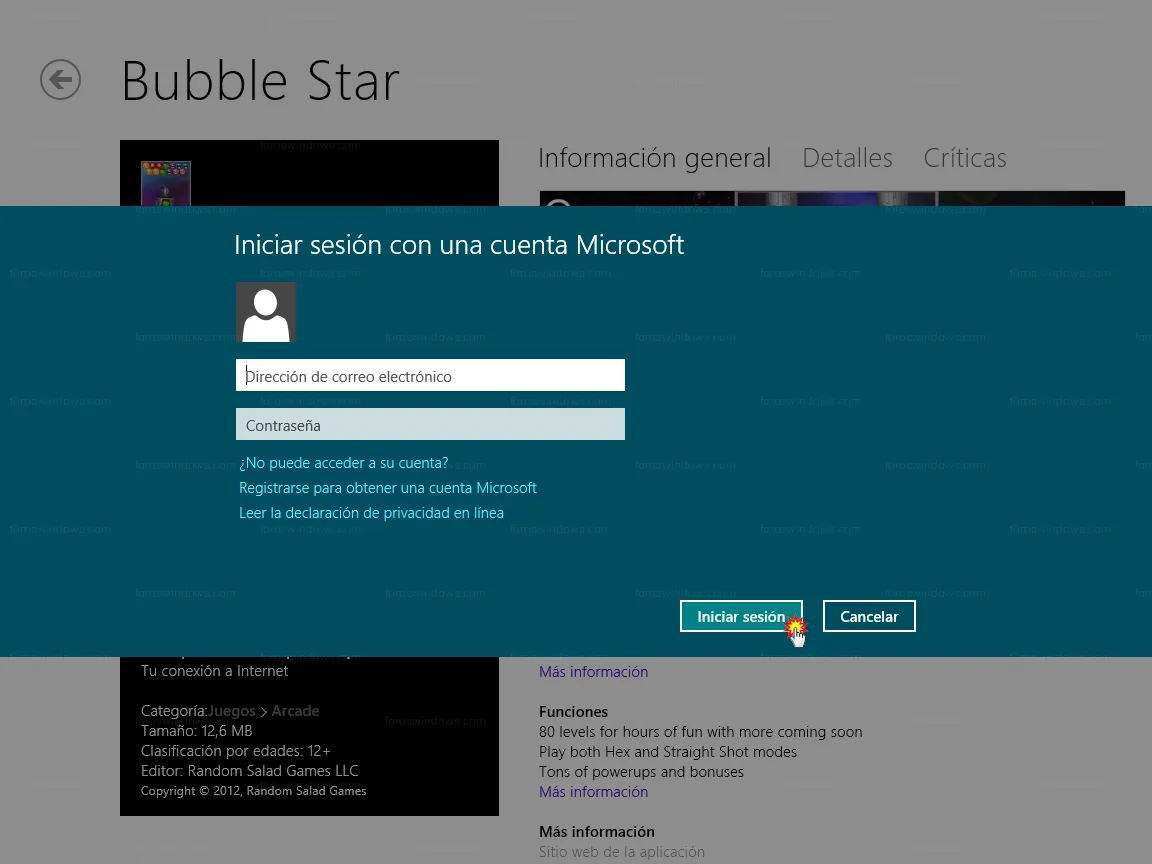Open the Detalles tab
Screen dimensions: 1152x864
pyautogui.click(x=847, y=158)
